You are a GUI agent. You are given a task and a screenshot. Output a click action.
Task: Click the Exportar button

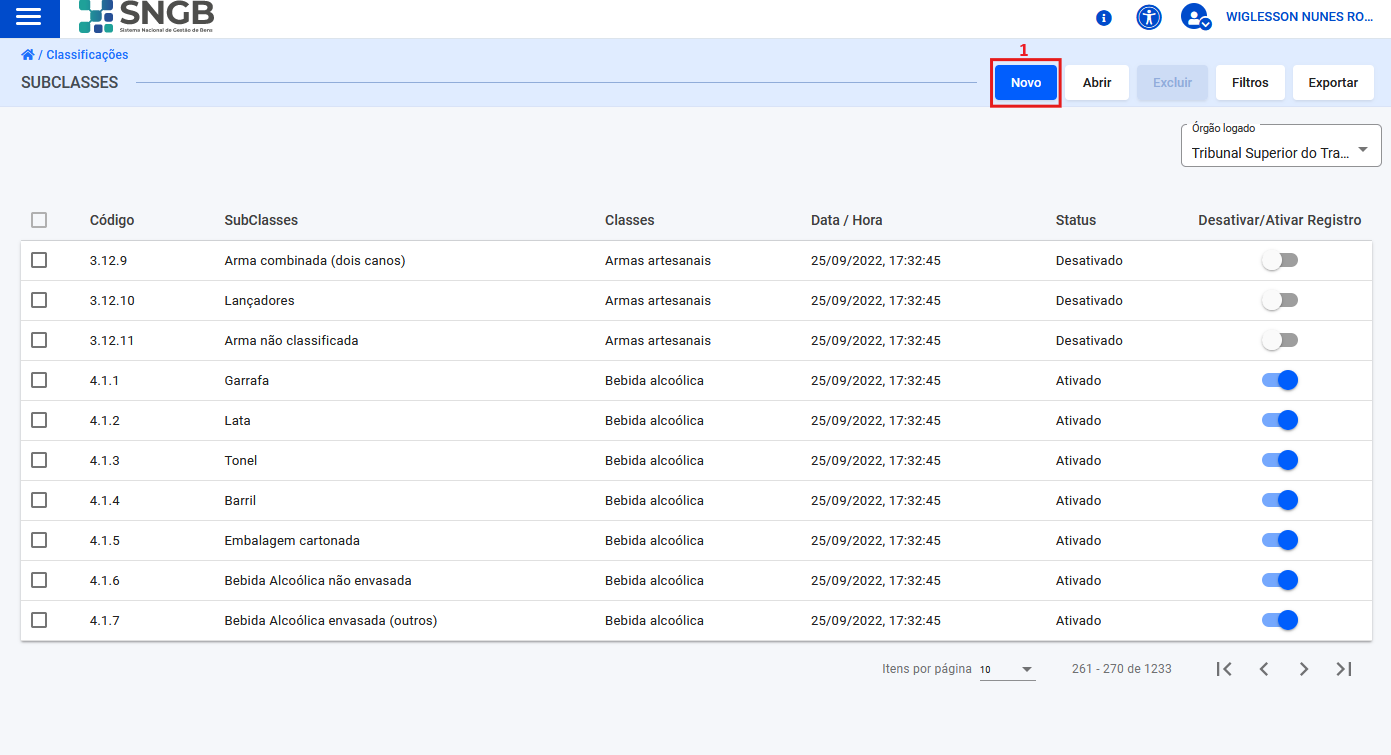tap(1333, 83)
